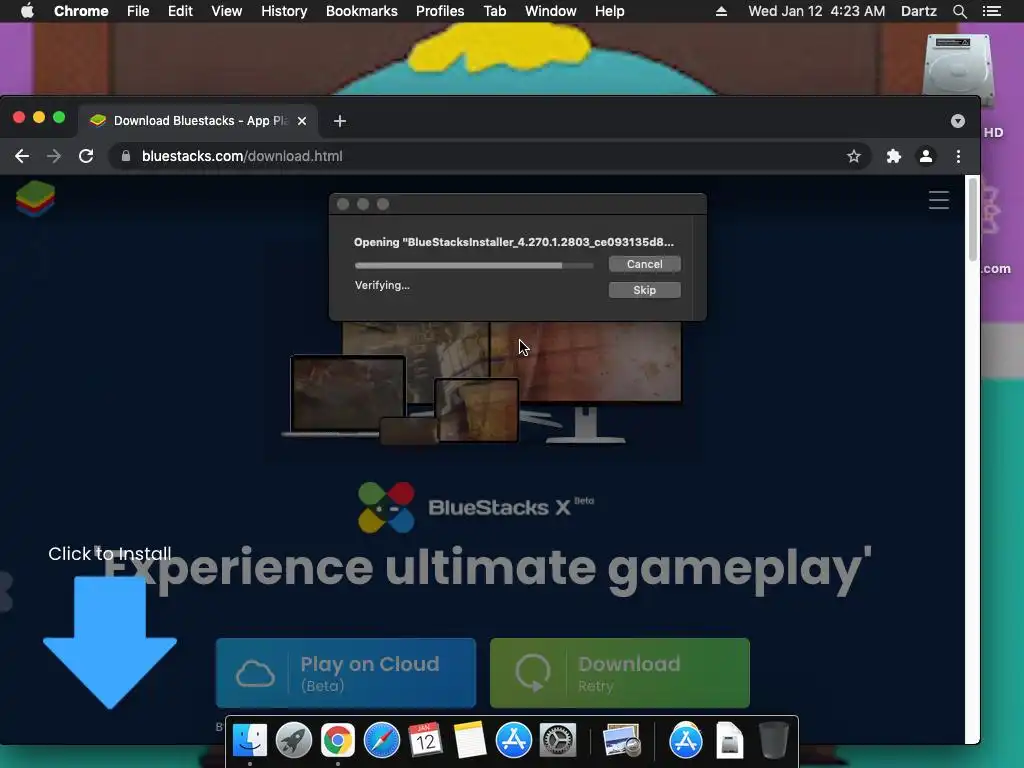Open the Bookmarks menu
The image size is (1024, 768).
[x=362, y=11]
